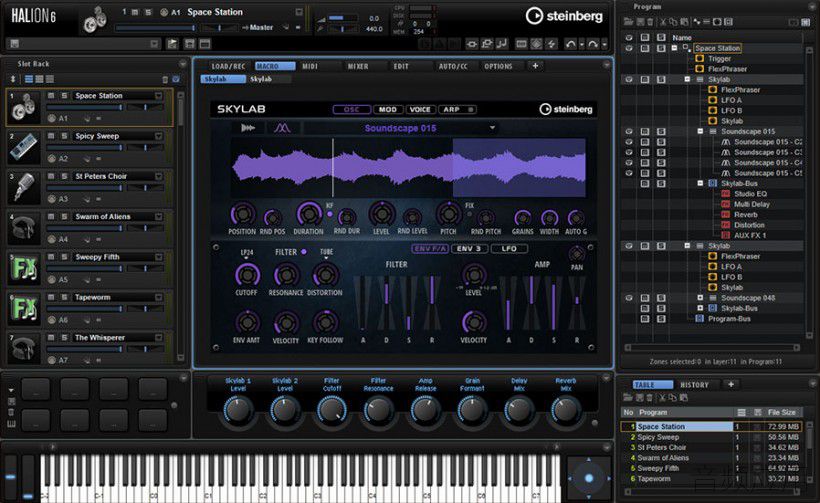Viewport: 820px width, 503px height.
Task: Click the CUTOFF knob in filter section
Action: (x=247, y=275)
